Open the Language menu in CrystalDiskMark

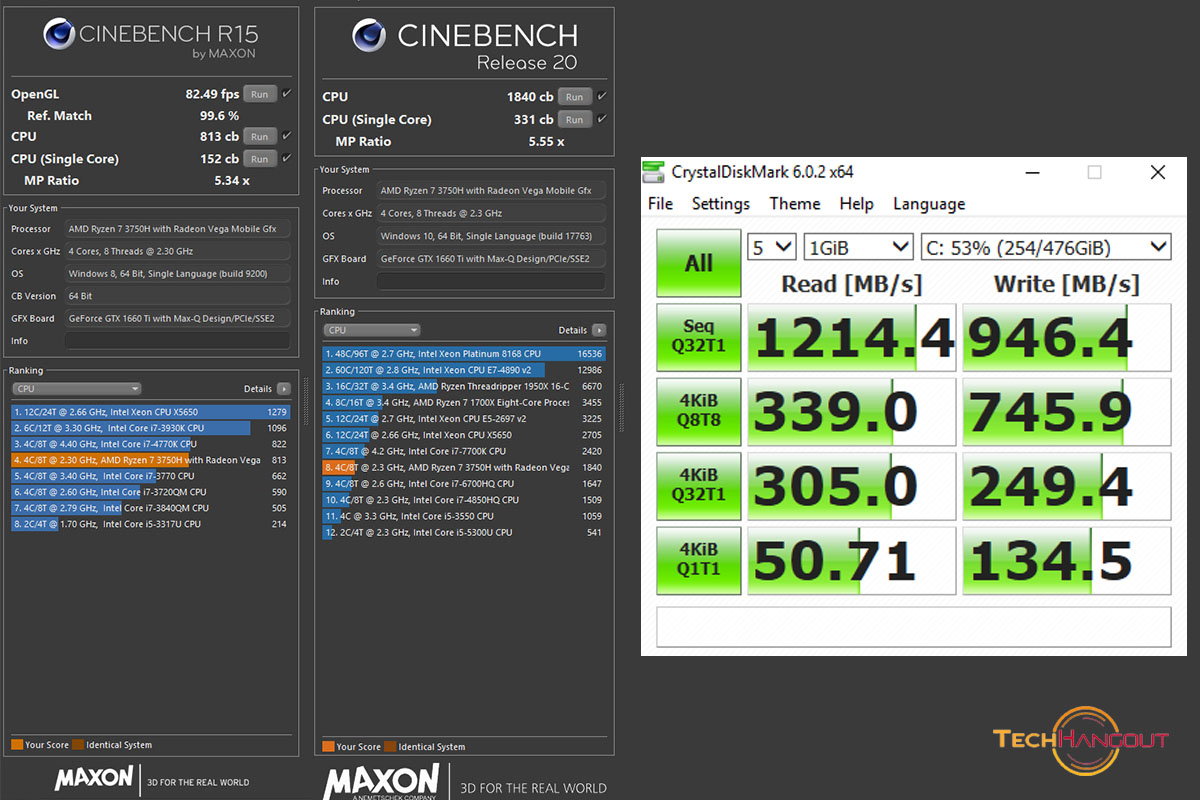929,204
